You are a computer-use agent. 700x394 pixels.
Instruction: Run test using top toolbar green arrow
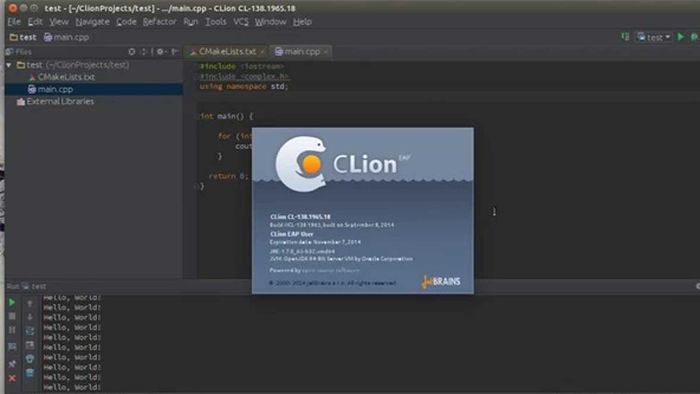681,37
